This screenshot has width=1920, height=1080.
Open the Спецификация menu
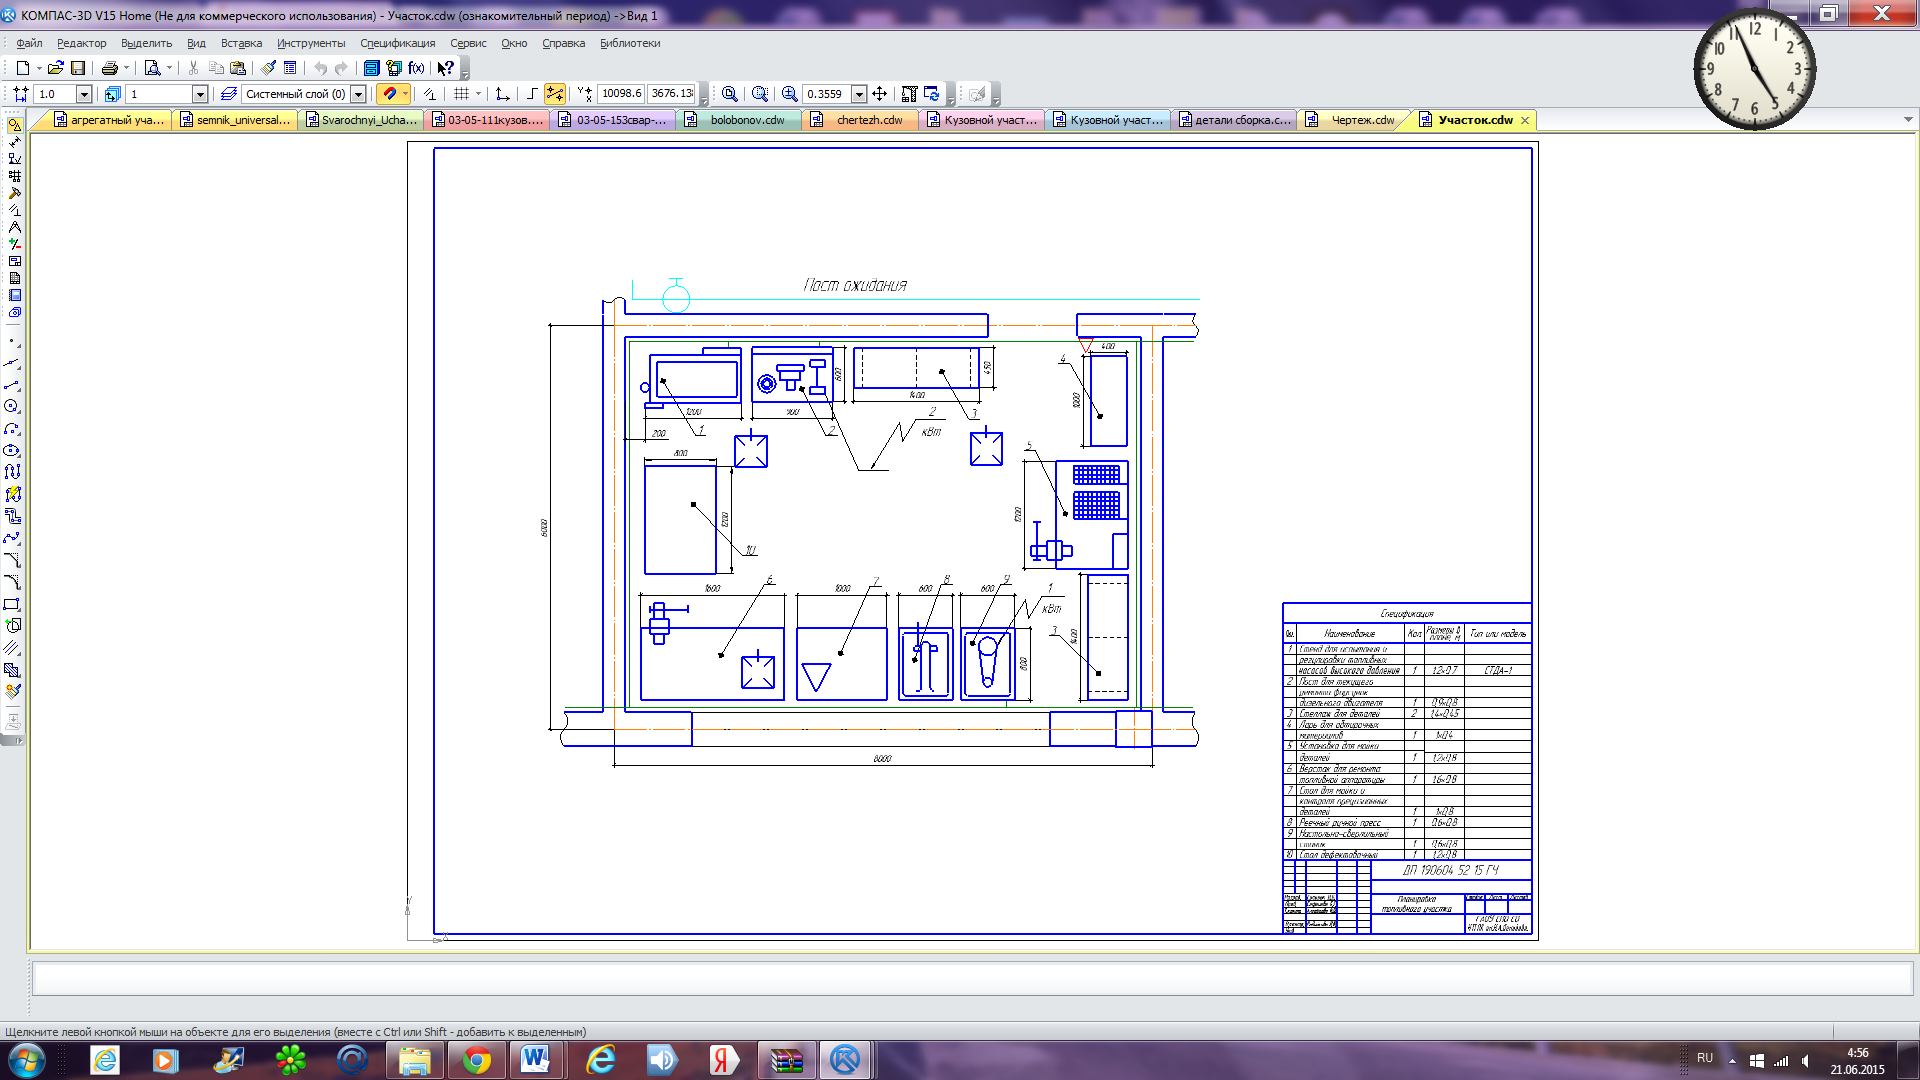(397, 43)
